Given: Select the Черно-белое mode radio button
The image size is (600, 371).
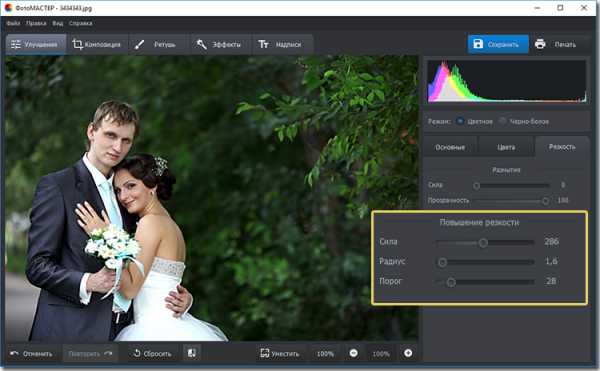Looking at the screenshot, I should click(x=502, y=121).
